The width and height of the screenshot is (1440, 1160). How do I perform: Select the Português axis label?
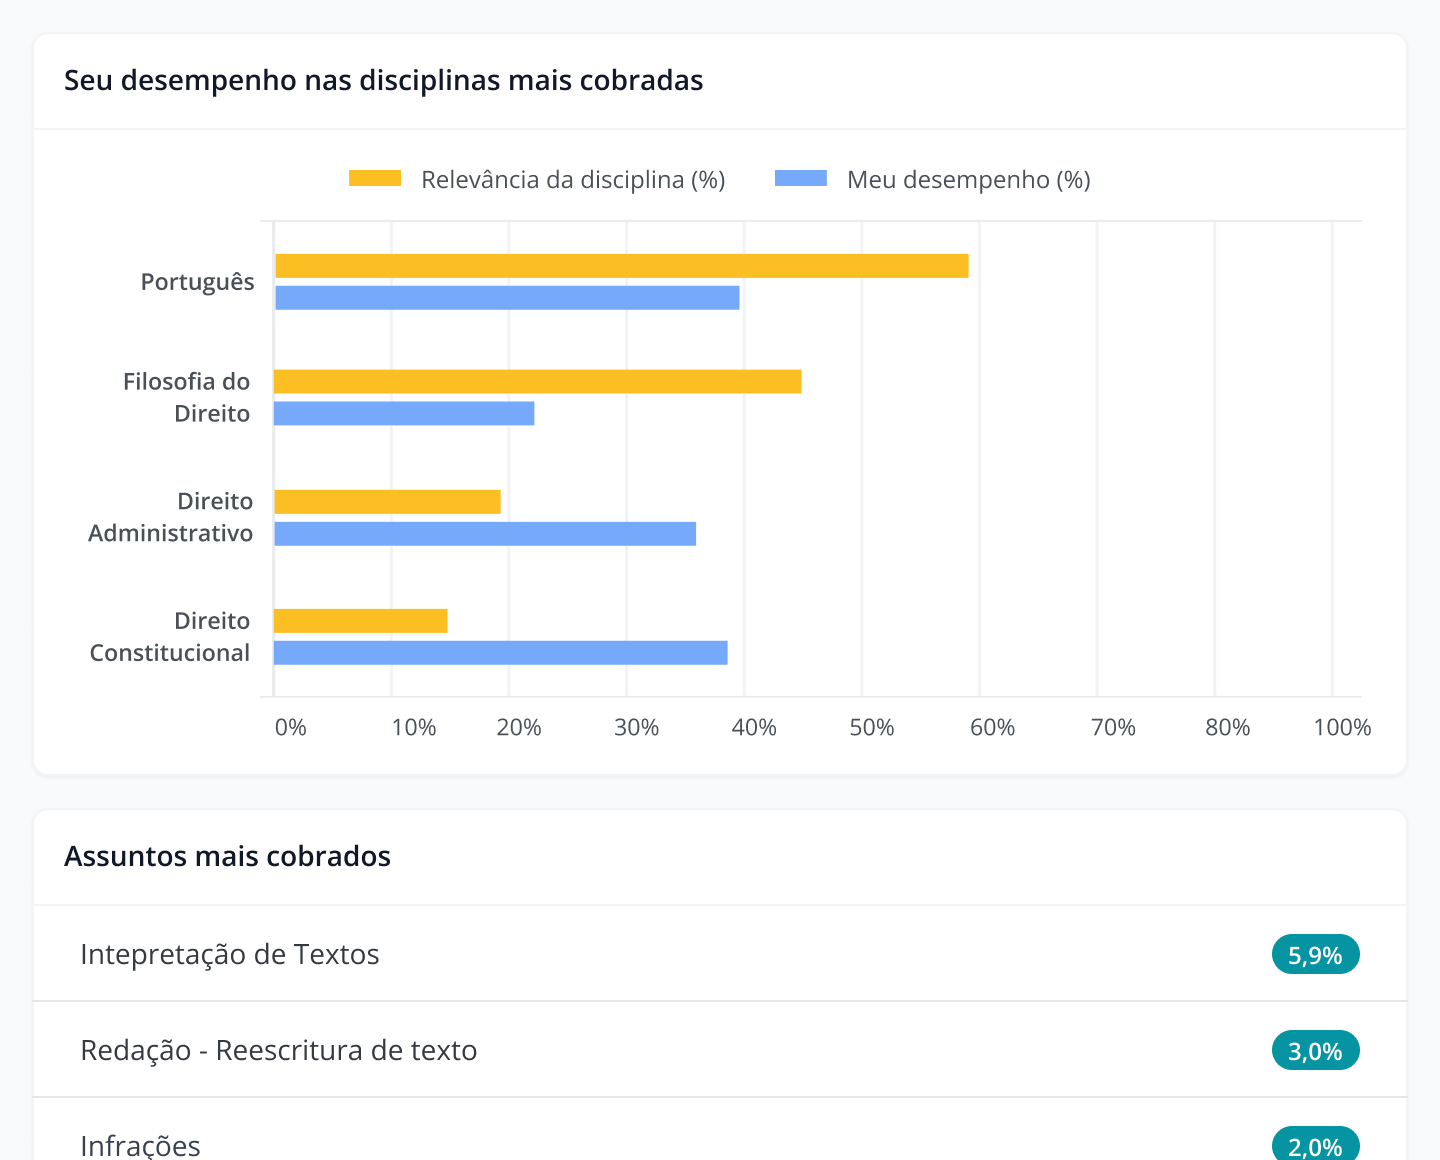click(197, 281)
